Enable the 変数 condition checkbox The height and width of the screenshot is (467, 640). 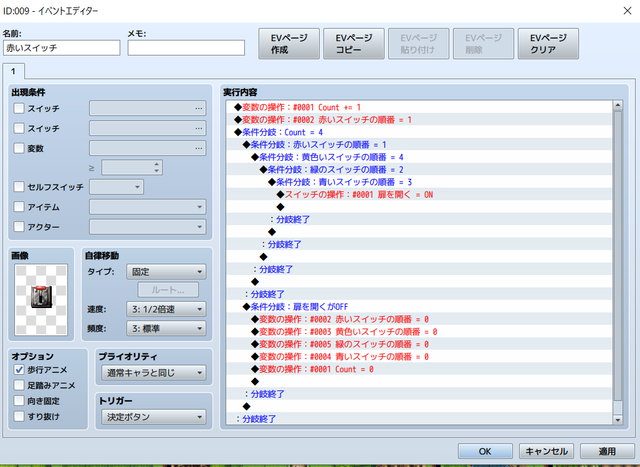pos(19,148)
